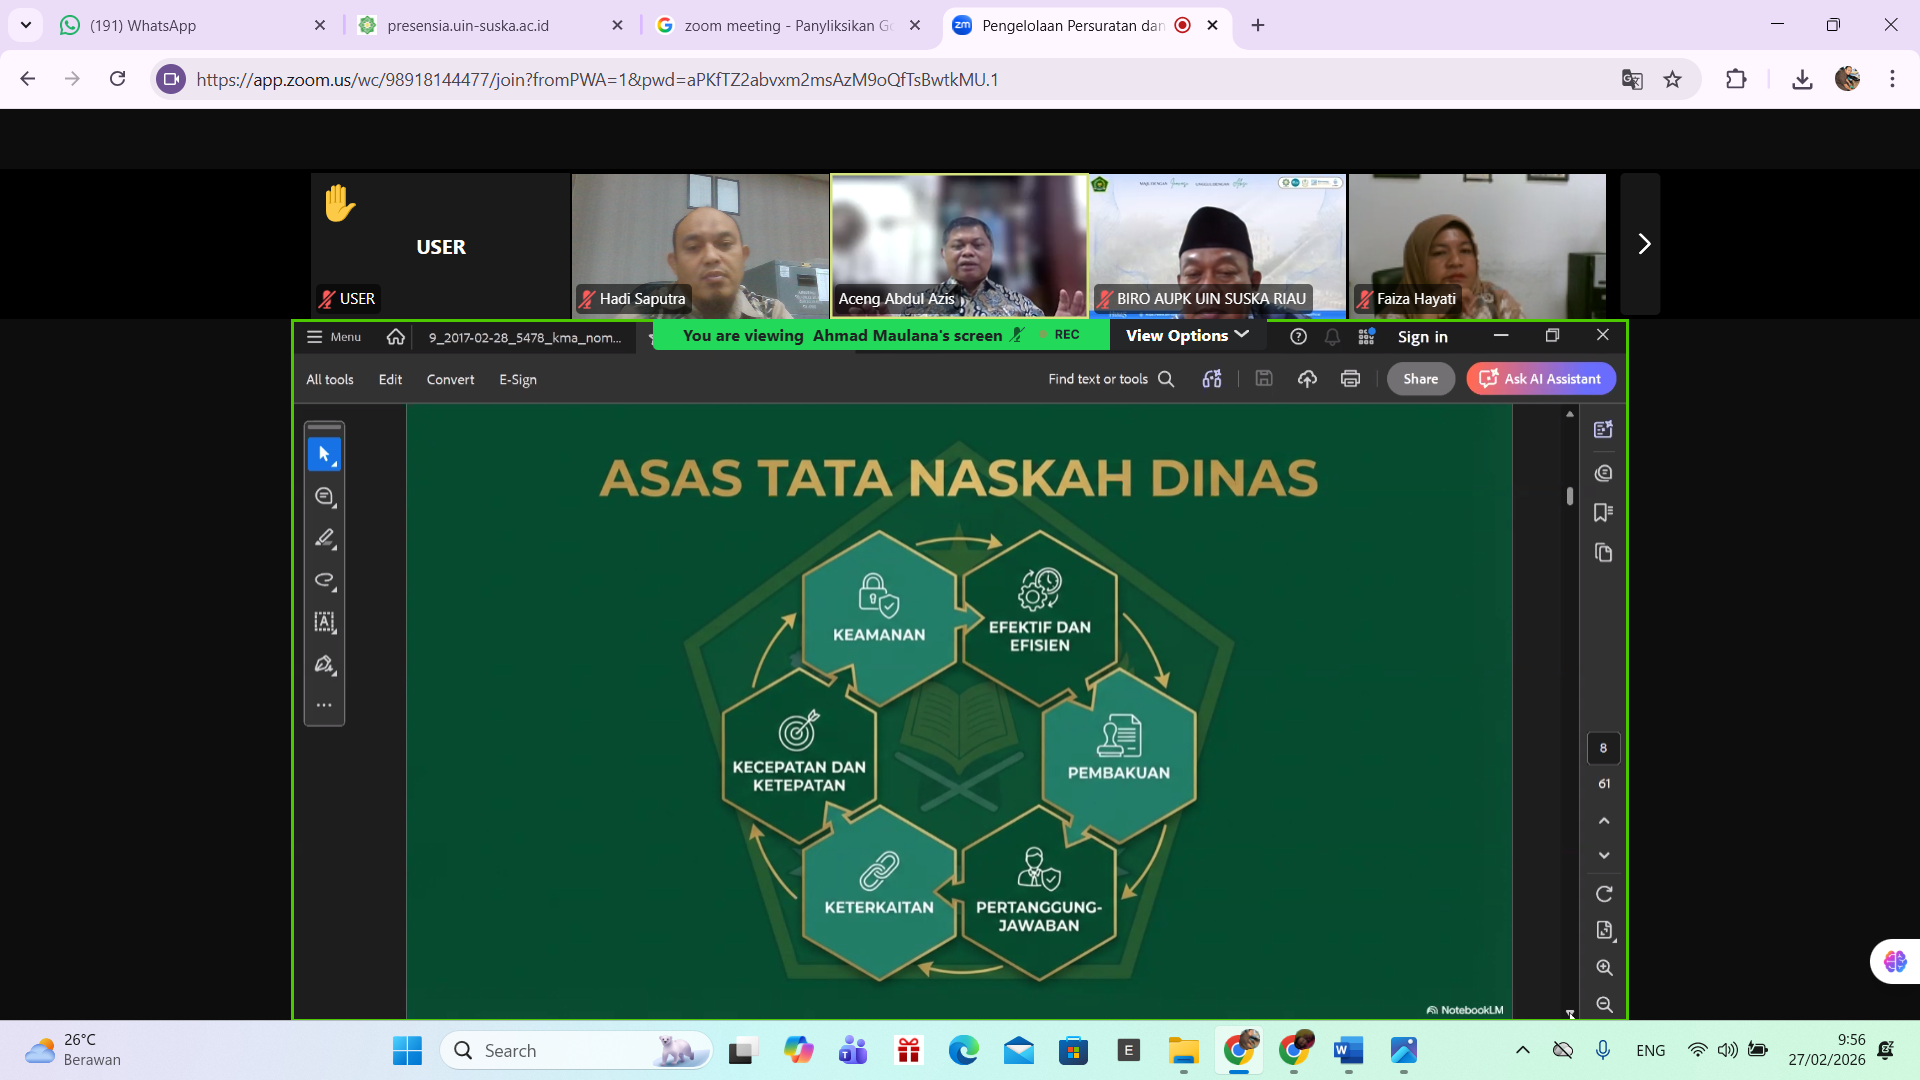This screenshot has height=1080, width=1920.
Task: Show next participants with right chevron
Action: (1643, 244)
